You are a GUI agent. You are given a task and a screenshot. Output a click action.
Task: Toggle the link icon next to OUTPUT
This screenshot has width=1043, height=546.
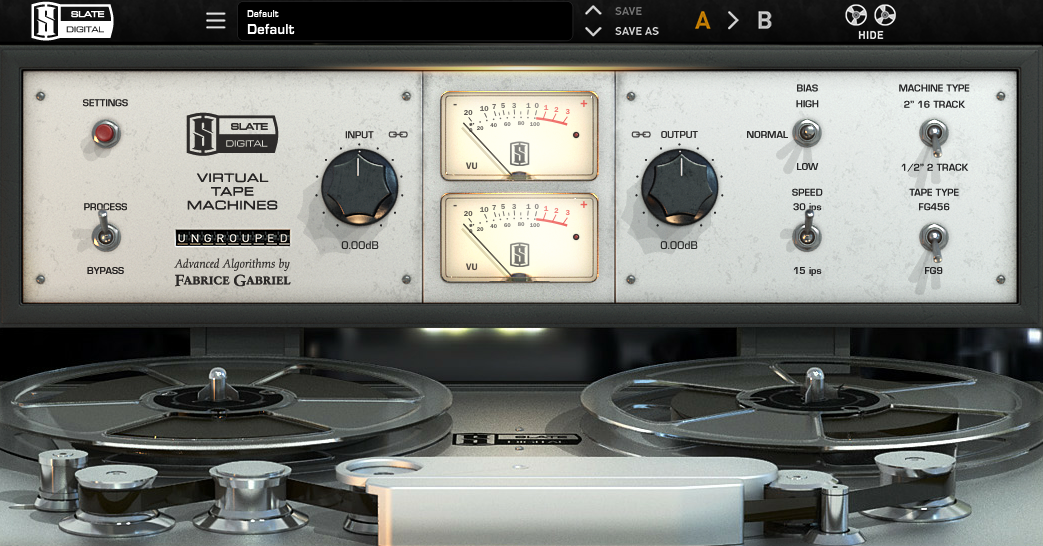coord(641,134)
